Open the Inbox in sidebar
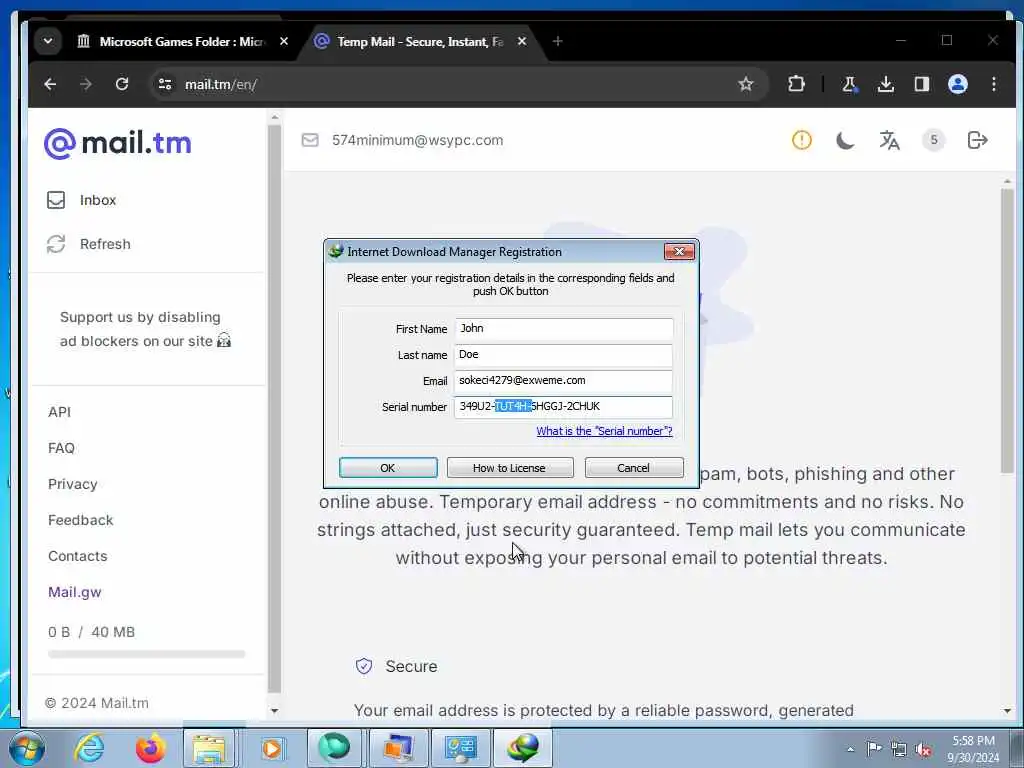The image size is (1024, 768). (x=82, y=200)
